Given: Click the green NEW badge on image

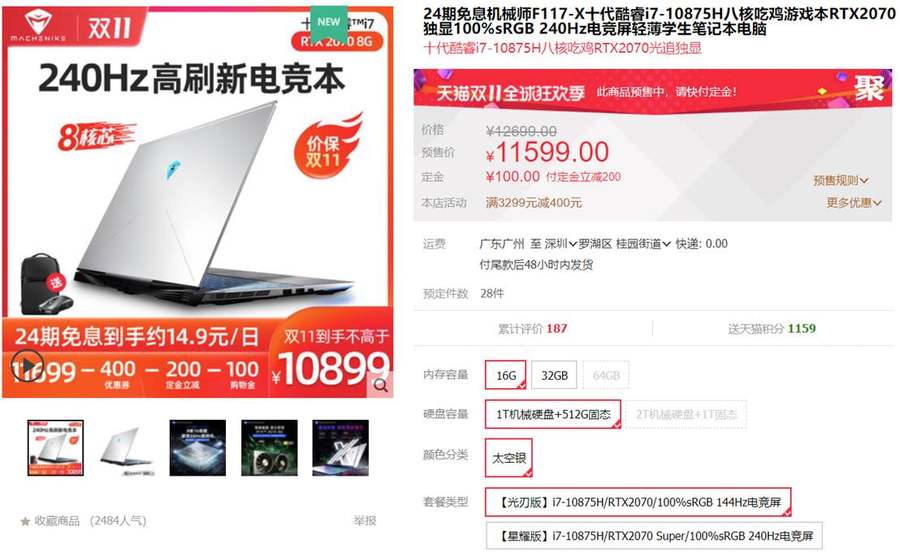Looking at the screenshot, I should (329, 23).
